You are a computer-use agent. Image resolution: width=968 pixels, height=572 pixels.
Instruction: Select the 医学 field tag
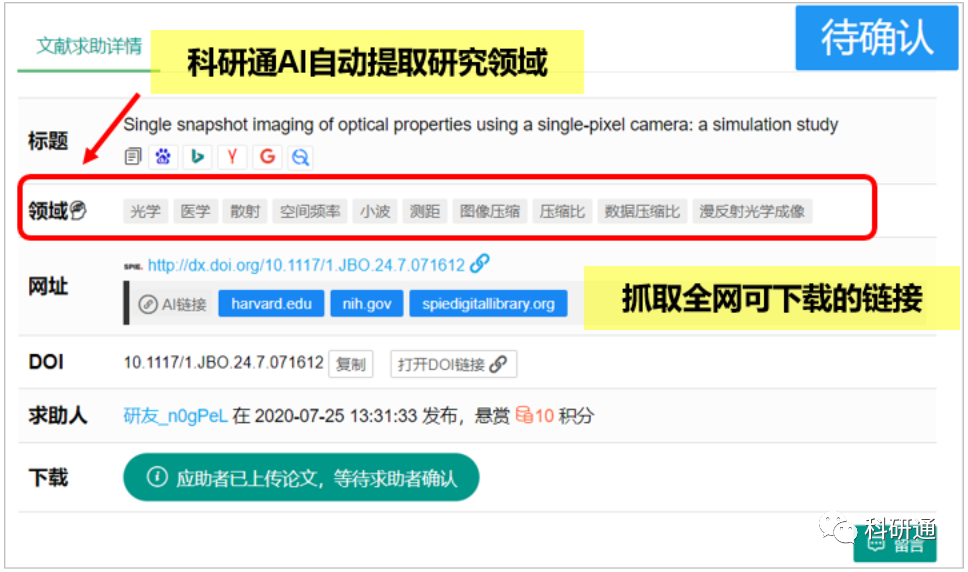click(x=195, y=212)
